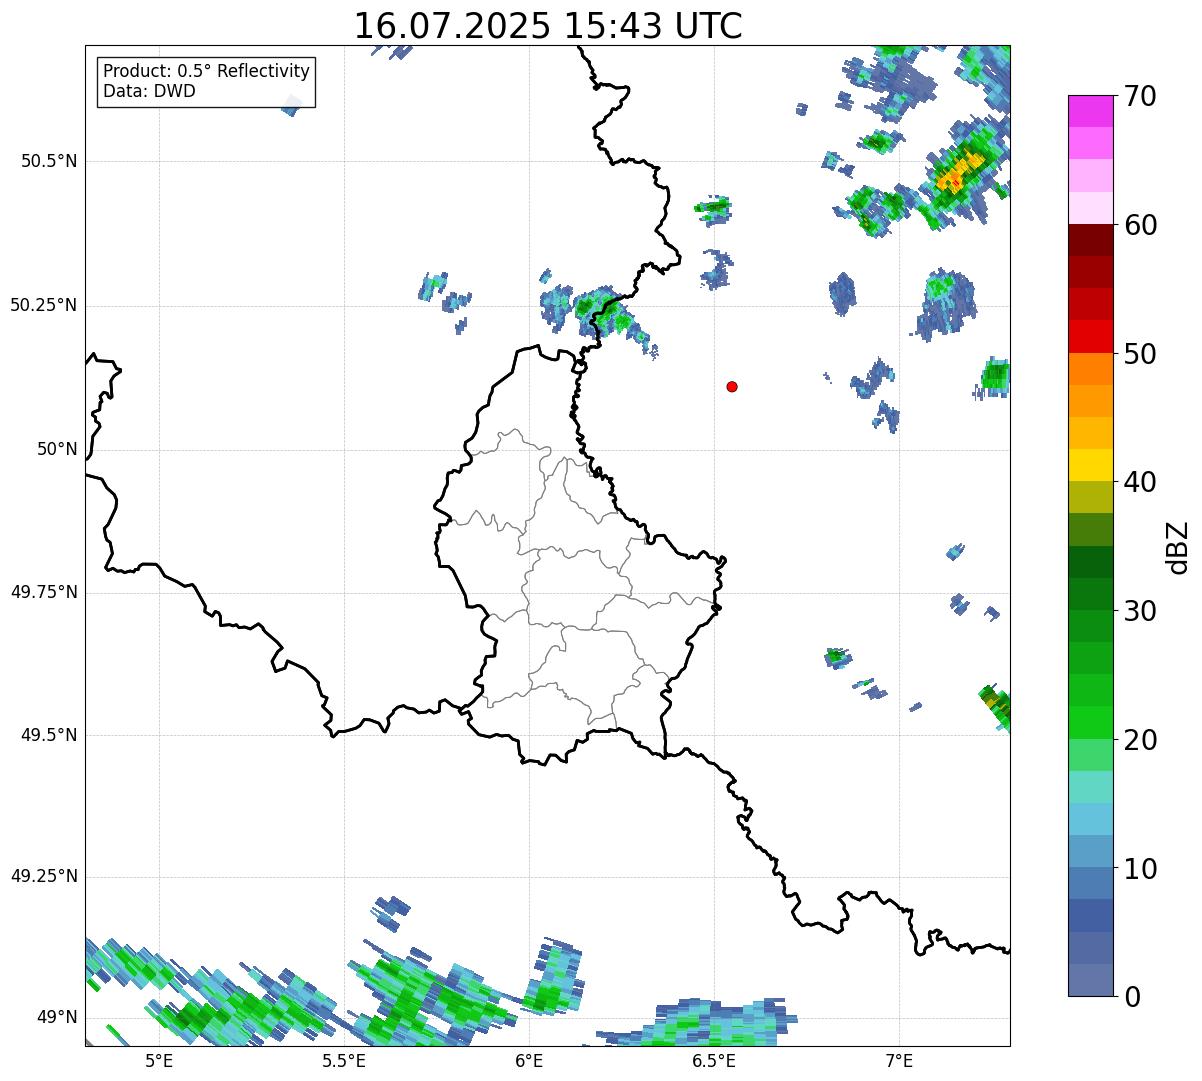Click the latitude label "50°N"

57,449
